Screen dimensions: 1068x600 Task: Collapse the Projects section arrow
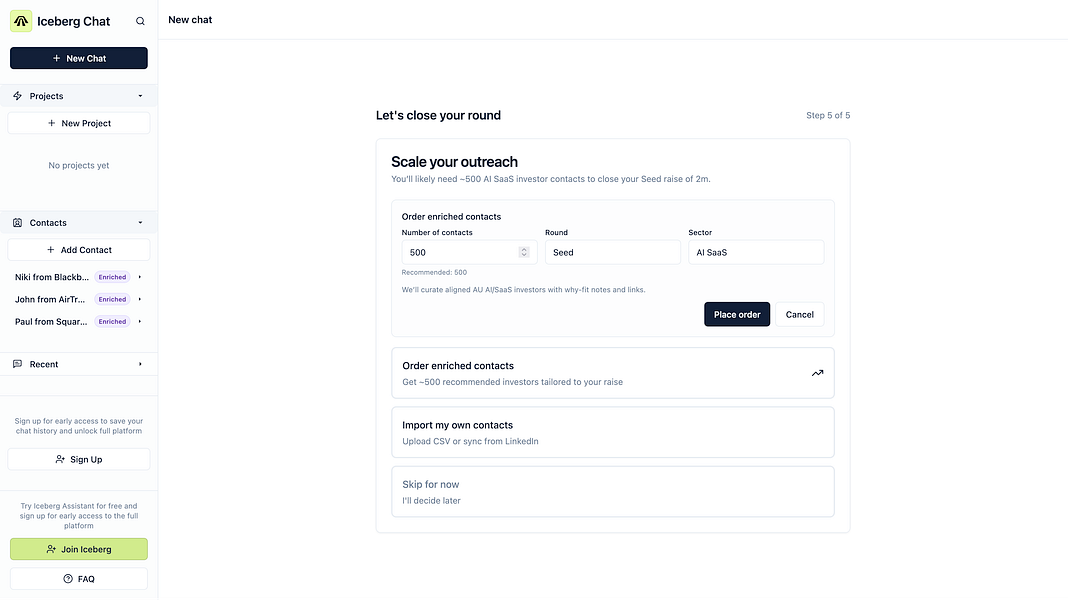coord(140,96)
